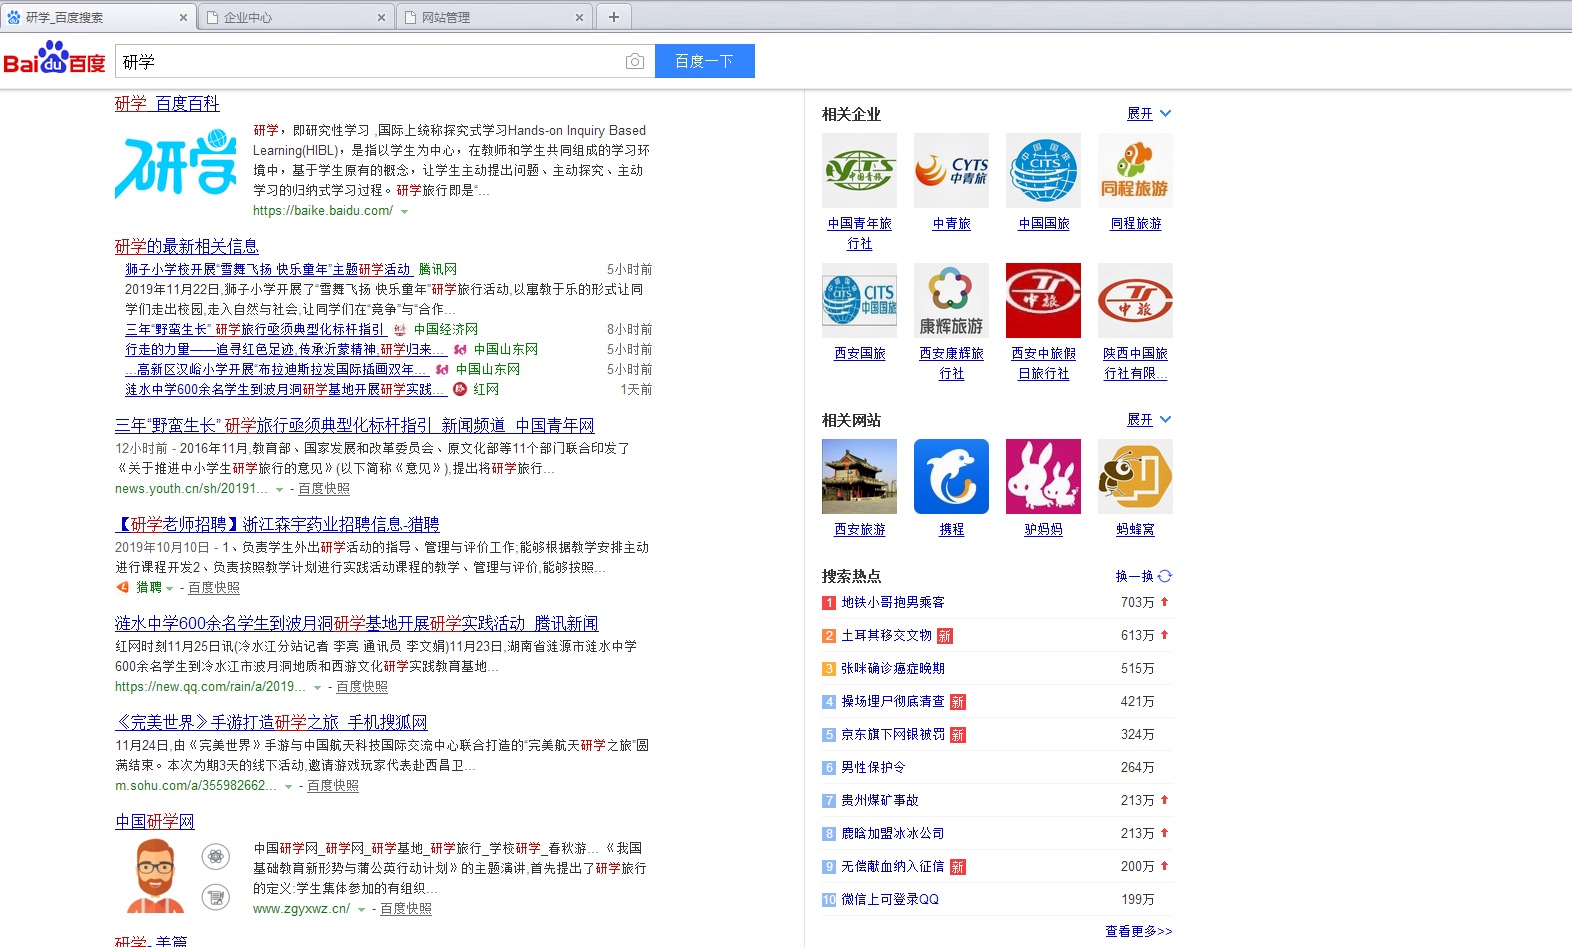Open 狮子小学校开展雪舞飞扬 news link
The height and width of the screenshot is (947, 1572).
click(268, 269)
